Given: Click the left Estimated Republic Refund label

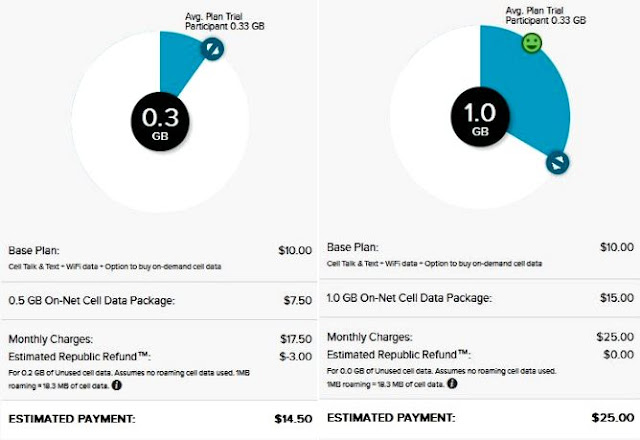Looking at the screenshot, I should tap(80, 357).
